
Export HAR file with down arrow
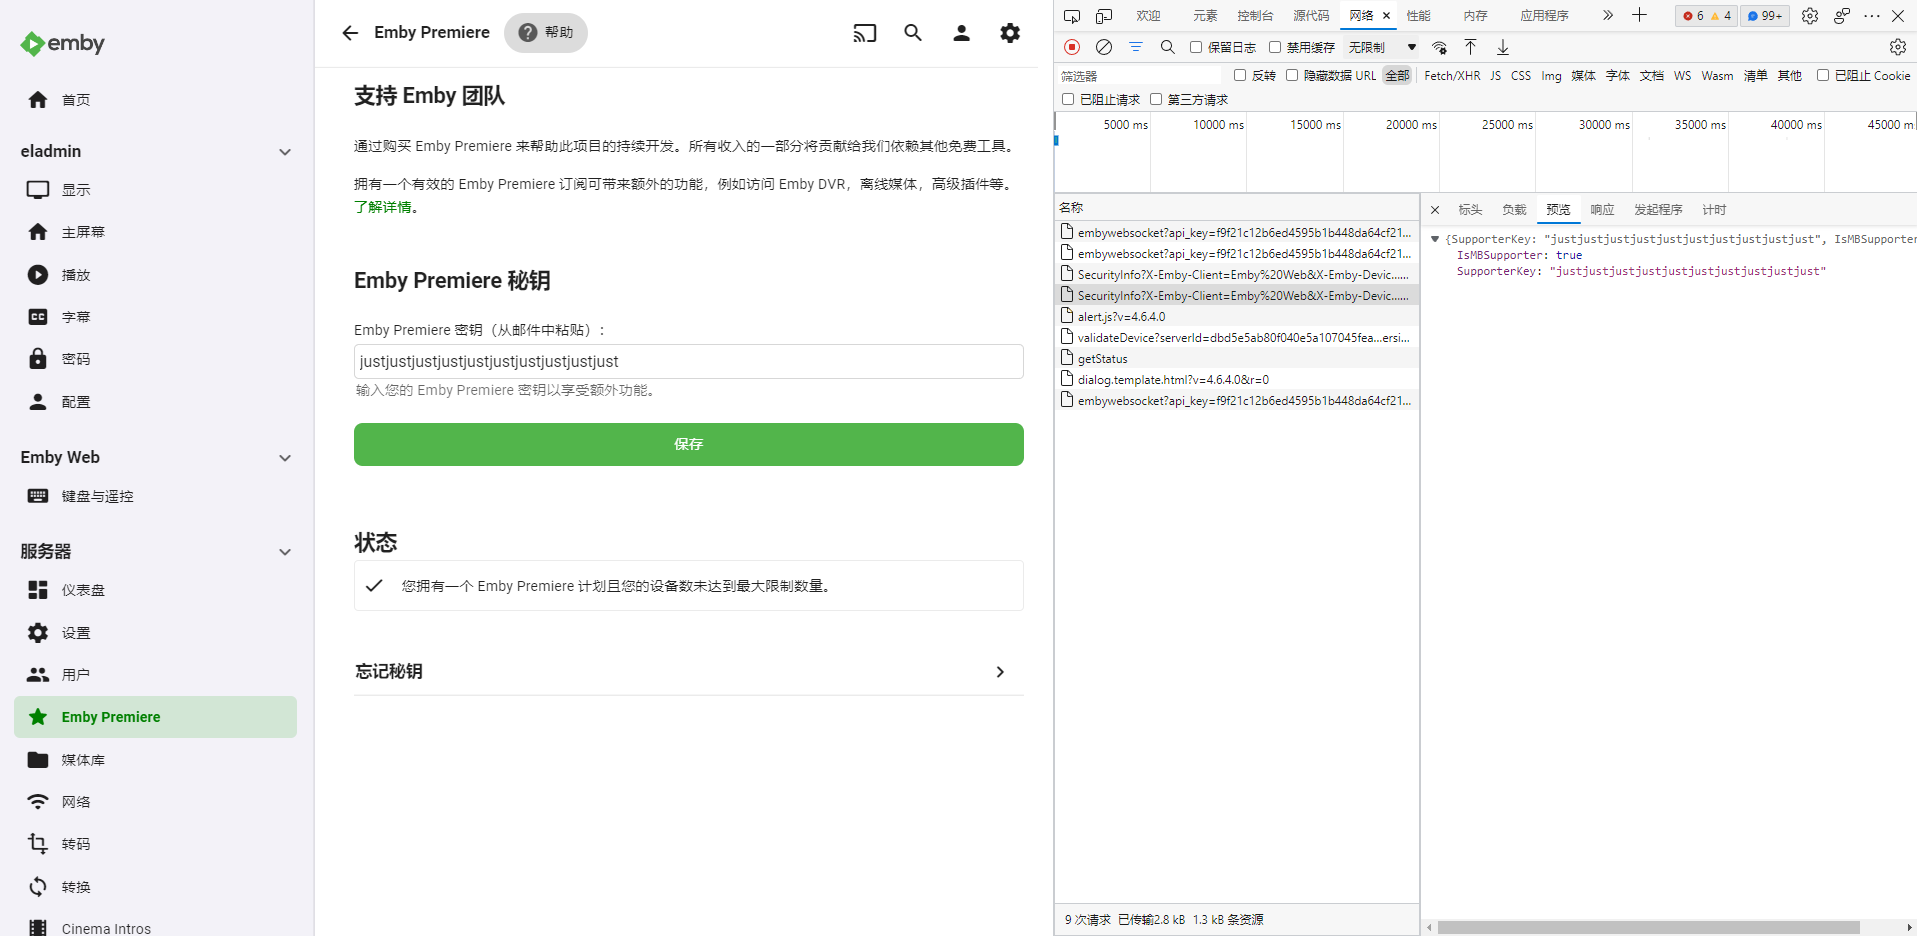point(1503,47)
